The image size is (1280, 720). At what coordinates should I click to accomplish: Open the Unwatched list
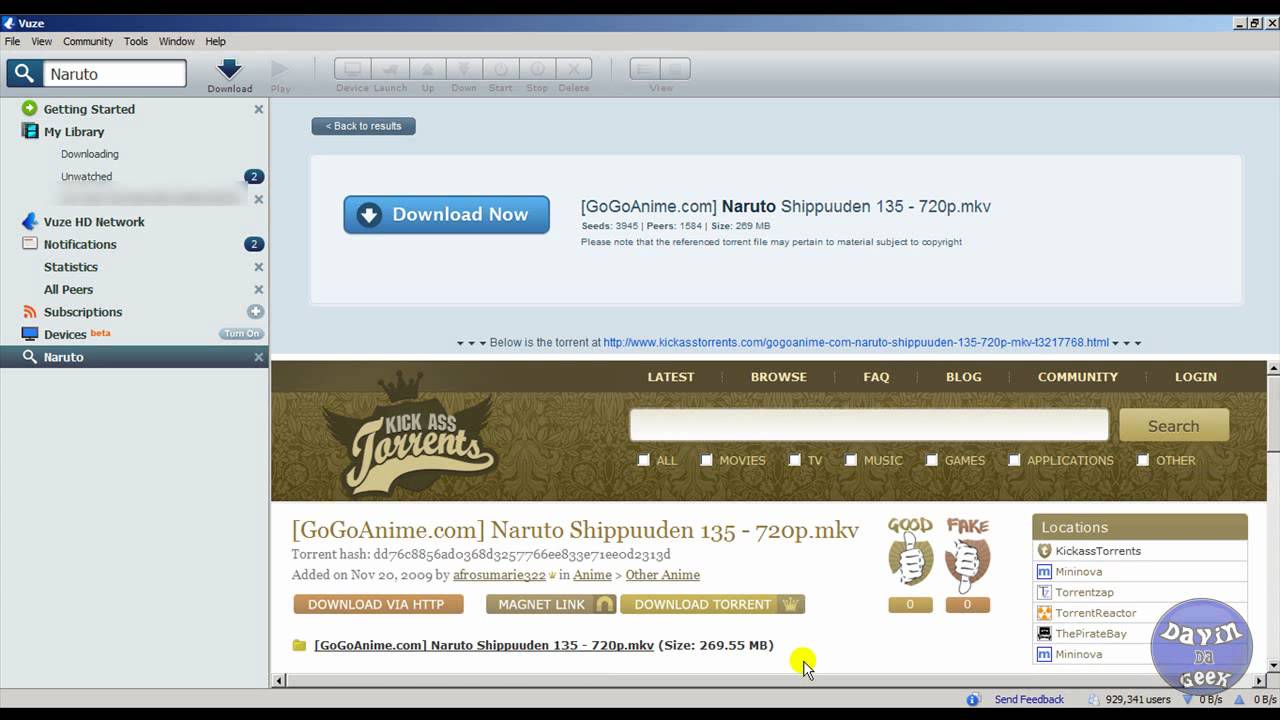tap(86, 177)
